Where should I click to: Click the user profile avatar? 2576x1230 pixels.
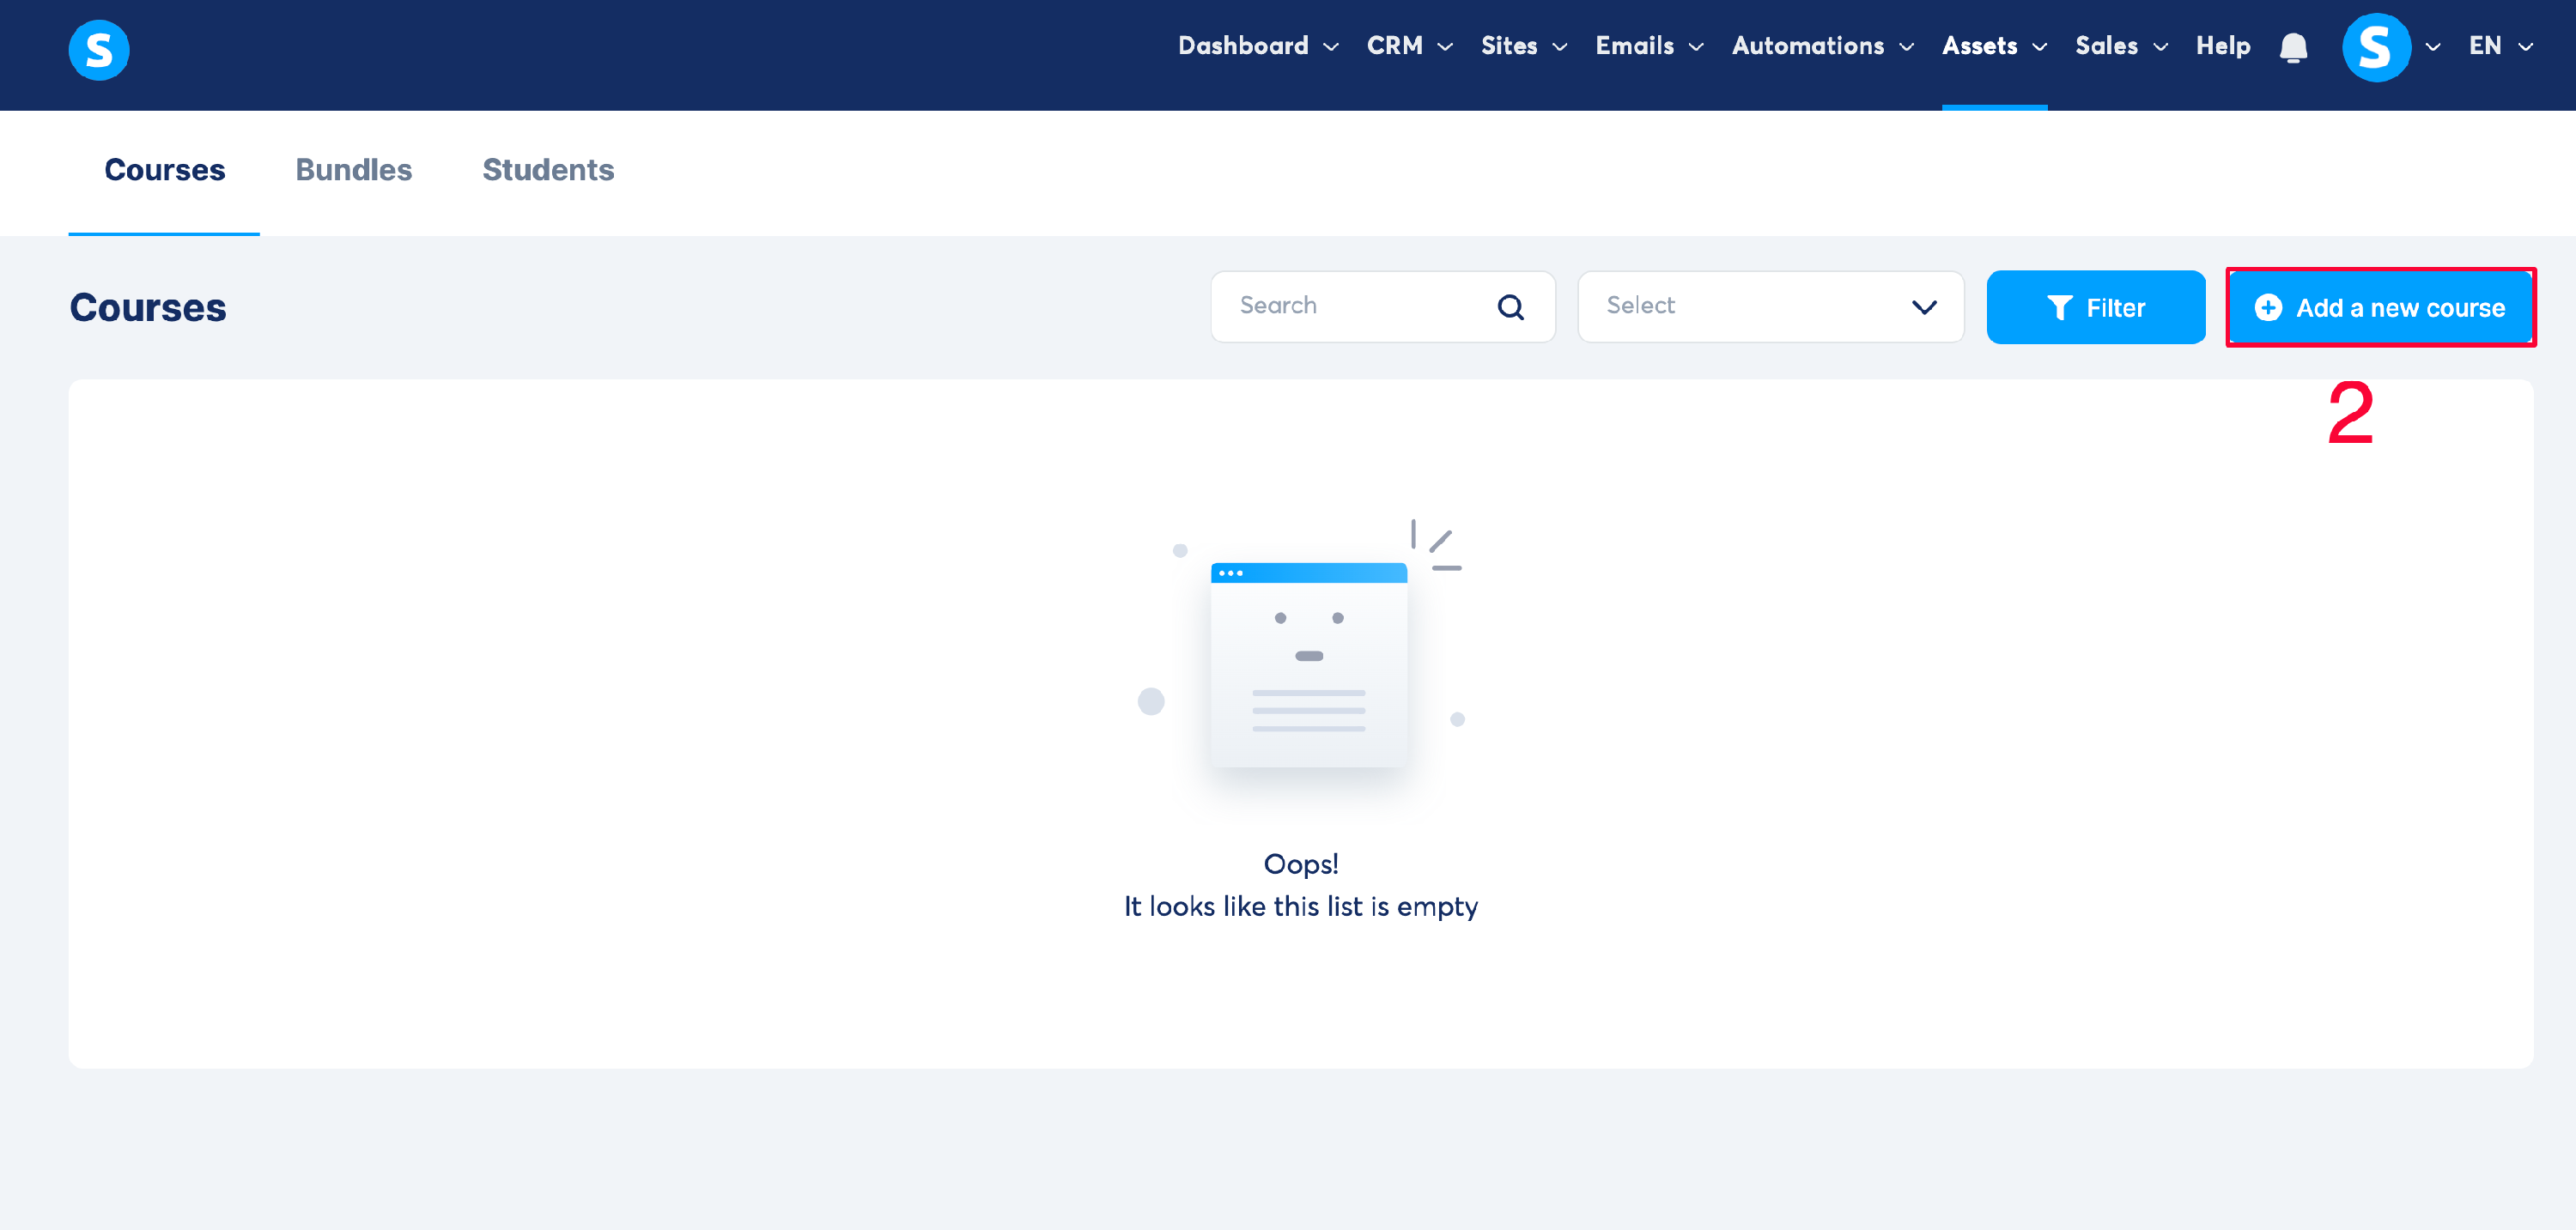tap(2376, 47)
